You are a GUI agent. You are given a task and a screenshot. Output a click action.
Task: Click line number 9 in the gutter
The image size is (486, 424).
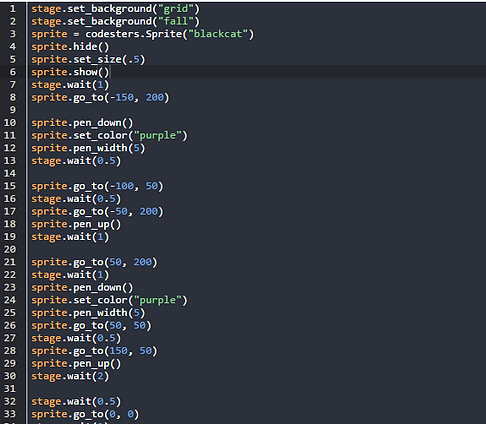(x=13, y=110)
